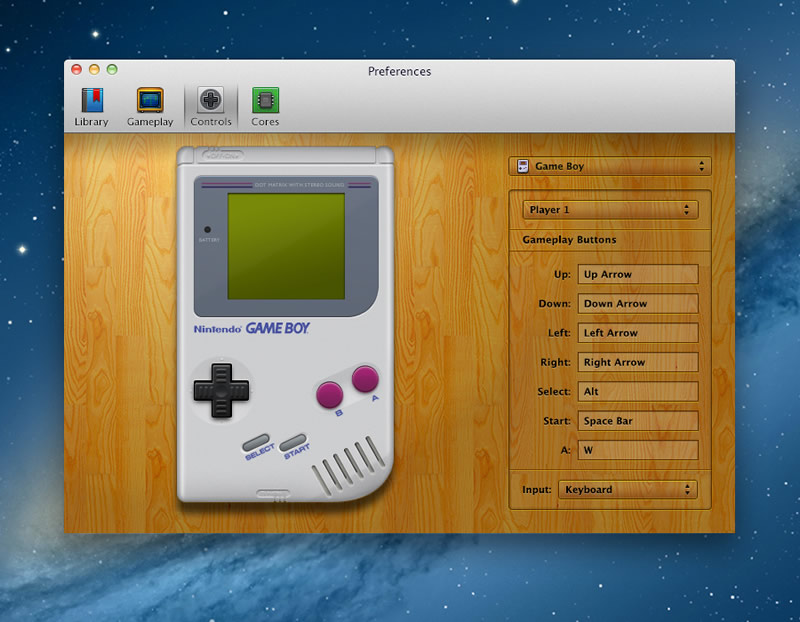This screenshot has width=800, height=622.
Task: Click the Gameplay Buttons heading
Action: (x=569, y=240)
